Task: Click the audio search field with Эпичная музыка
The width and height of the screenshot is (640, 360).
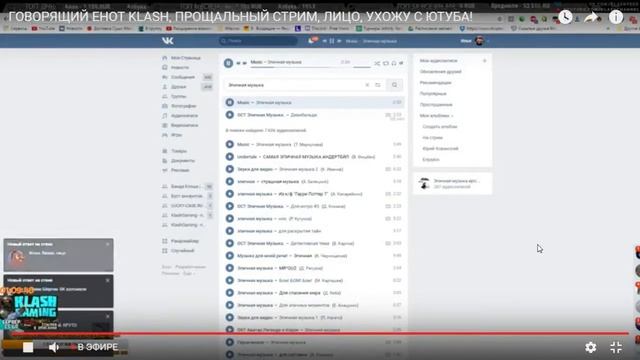Action: click(x=294, y=85)
